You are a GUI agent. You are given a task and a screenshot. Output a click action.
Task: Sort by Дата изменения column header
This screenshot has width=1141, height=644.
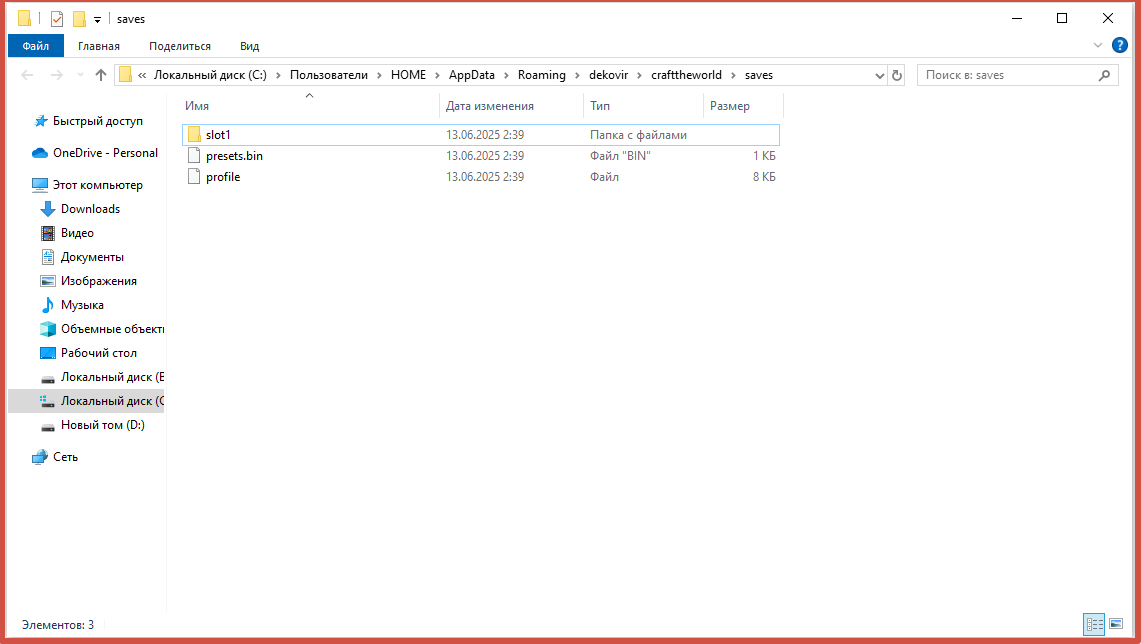tap(490, 106)
